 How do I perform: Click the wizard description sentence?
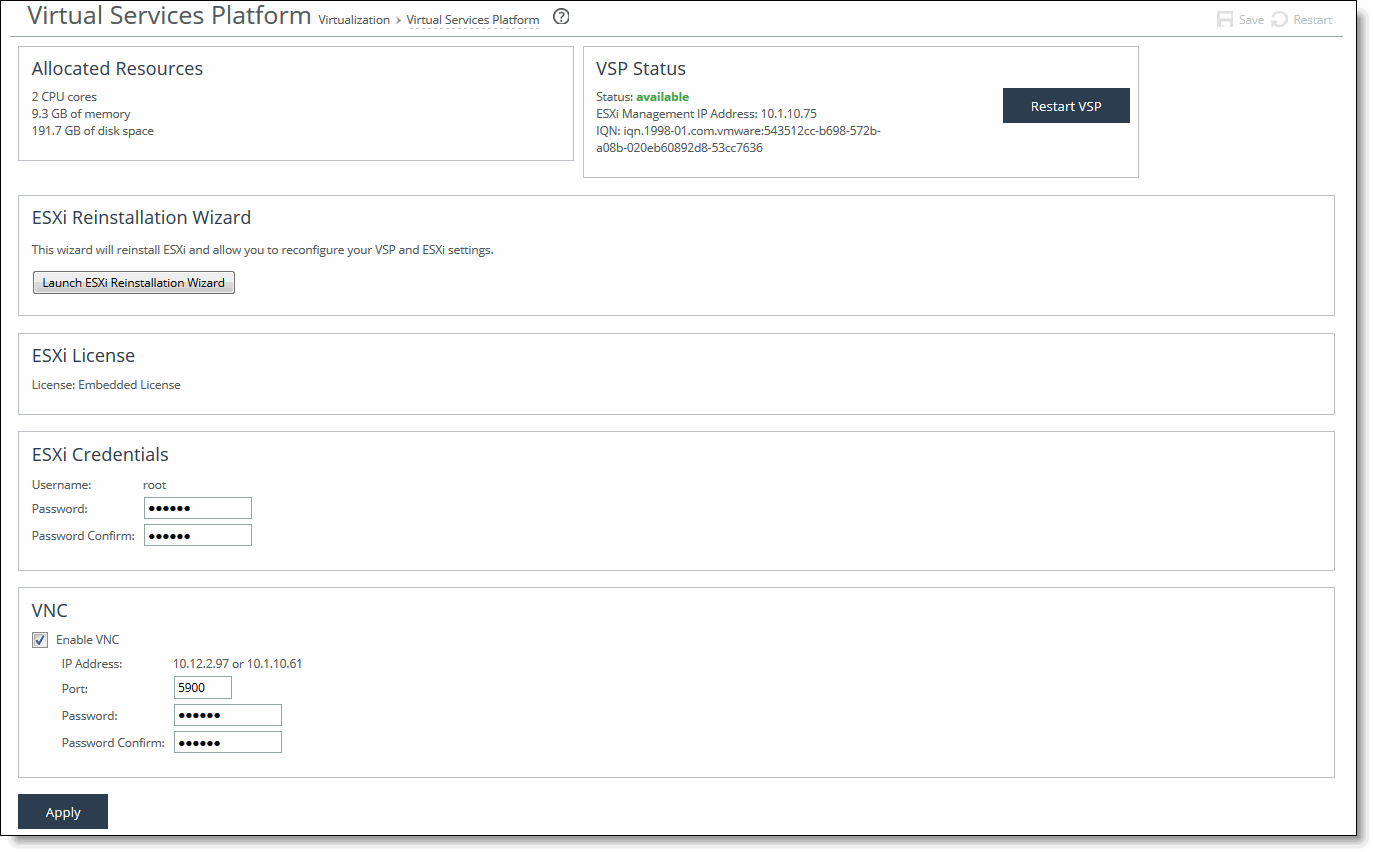click(x=263, y=250)
